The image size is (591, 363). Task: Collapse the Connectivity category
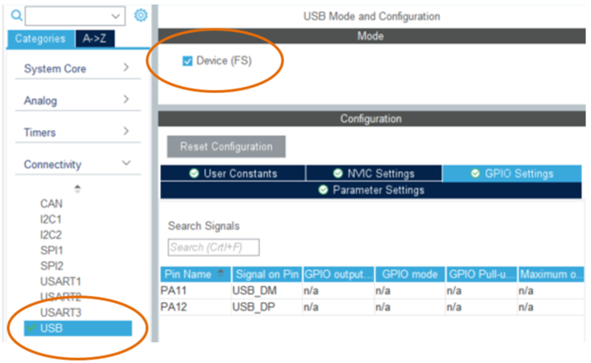[78, 164]
